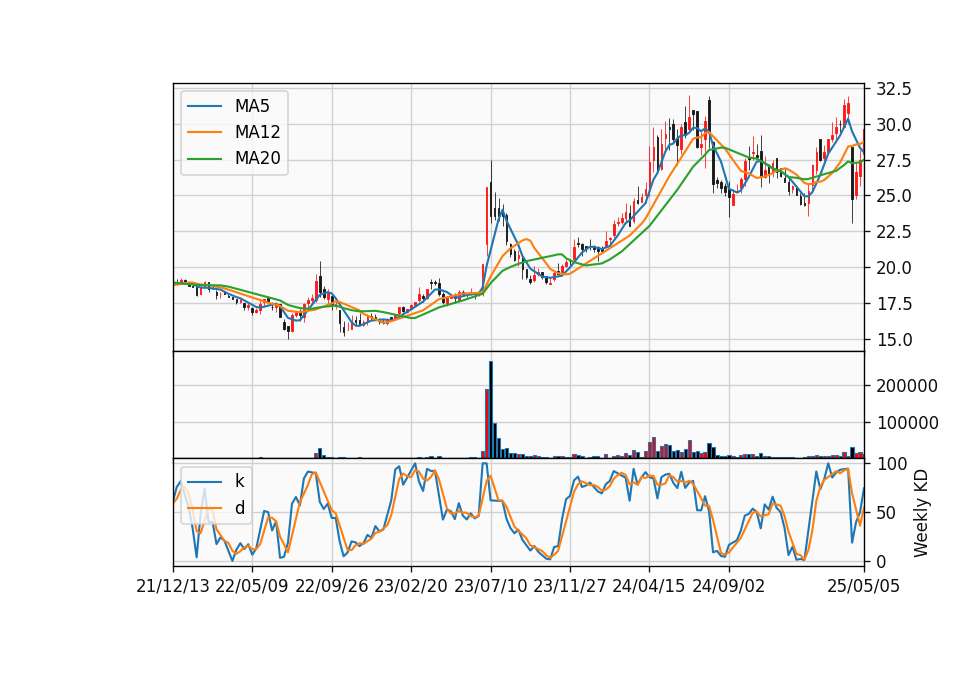Click the 100 KD axis value
960x690 pixels.
[891, 464]
